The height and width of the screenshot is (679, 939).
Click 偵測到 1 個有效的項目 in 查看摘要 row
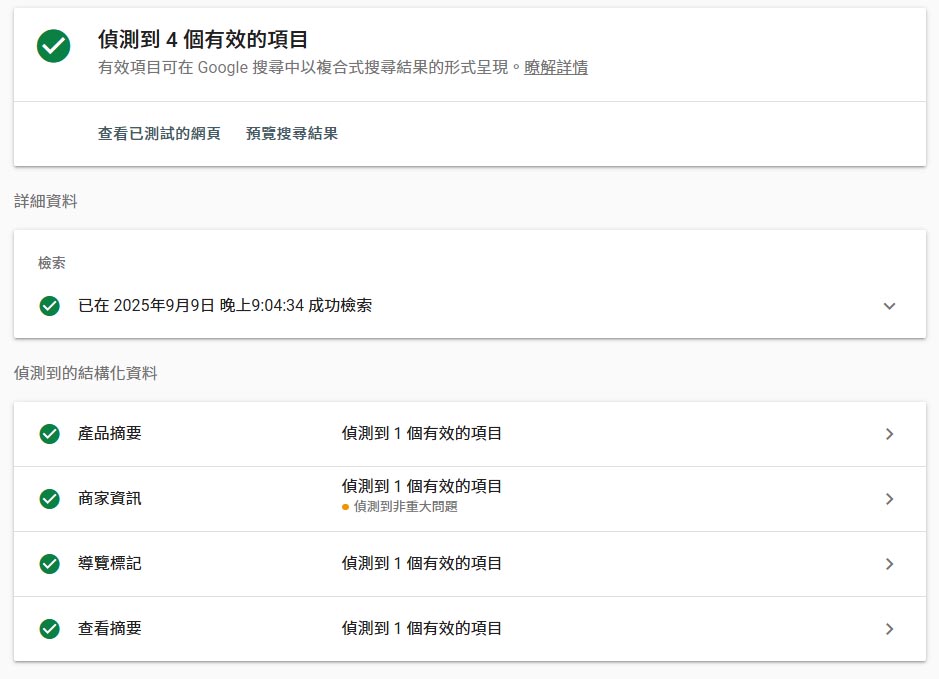(x=422, y=628)
